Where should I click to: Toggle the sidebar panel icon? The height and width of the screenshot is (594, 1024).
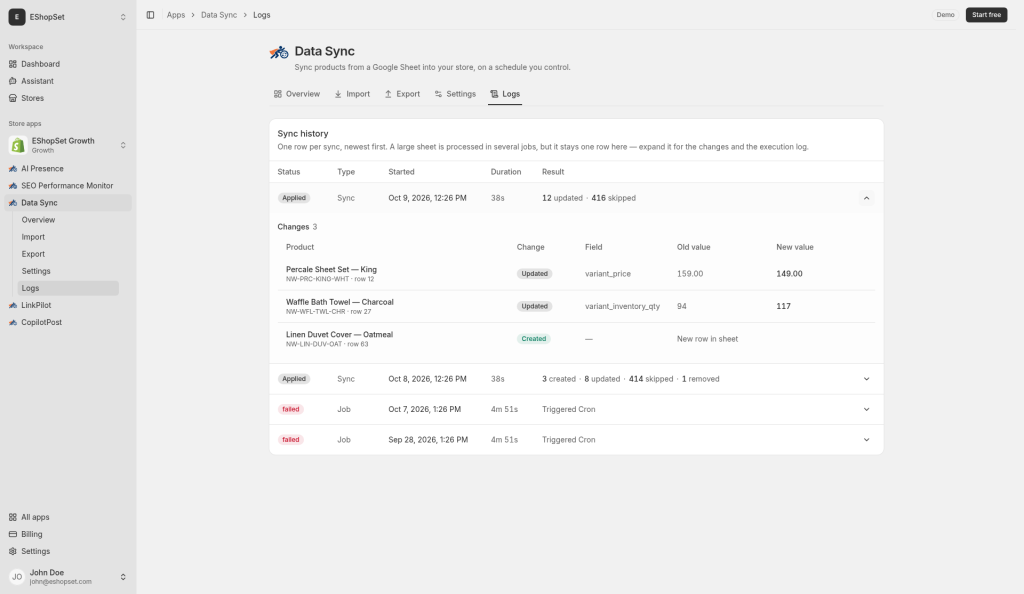click(150, 15)
